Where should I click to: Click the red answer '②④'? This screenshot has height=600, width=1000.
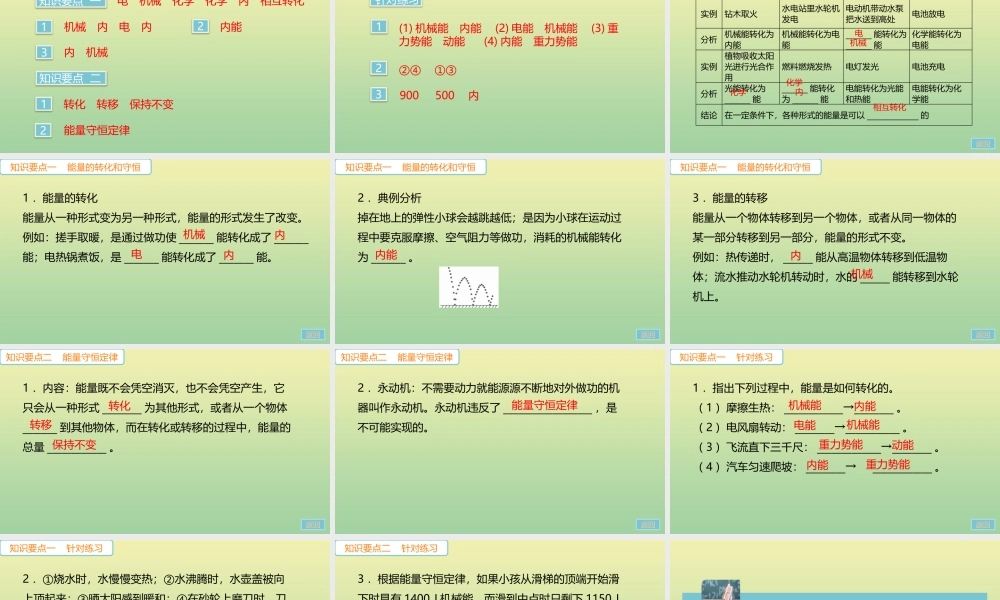click(x=410, y=70)
